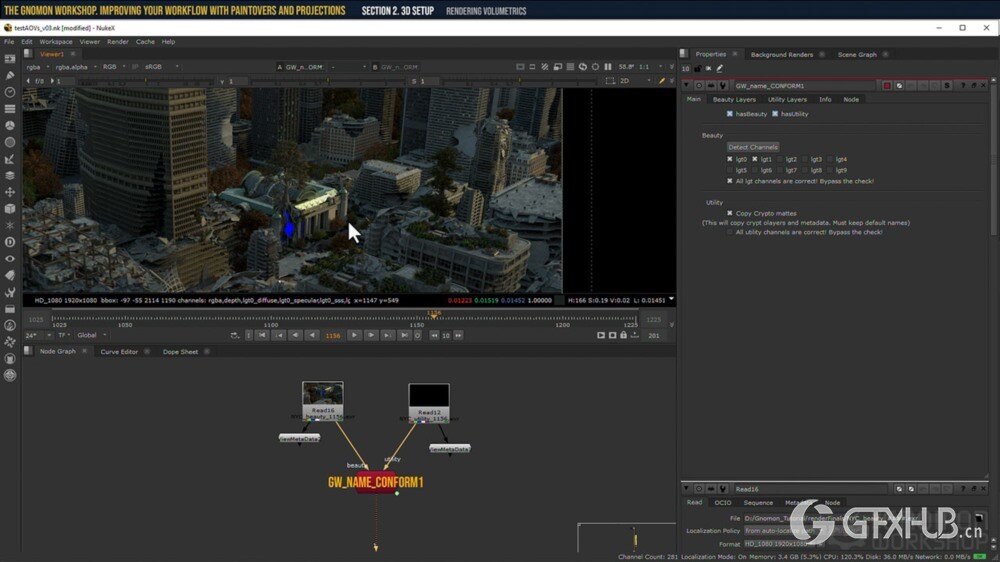Click the Detect Channels button

(753, 147)
